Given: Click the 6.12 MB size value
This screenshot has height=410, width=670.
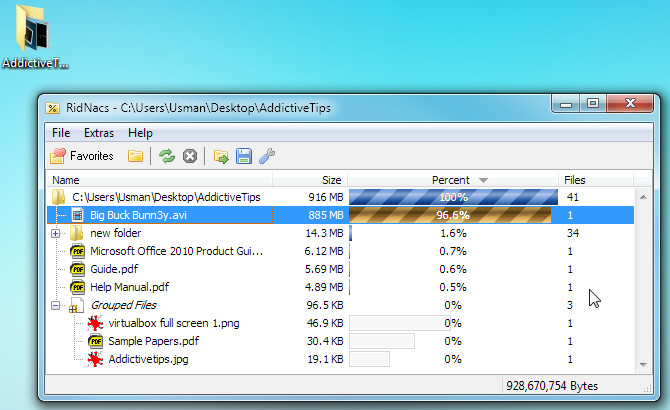Looking at the screenshot, I should [323, 251].
